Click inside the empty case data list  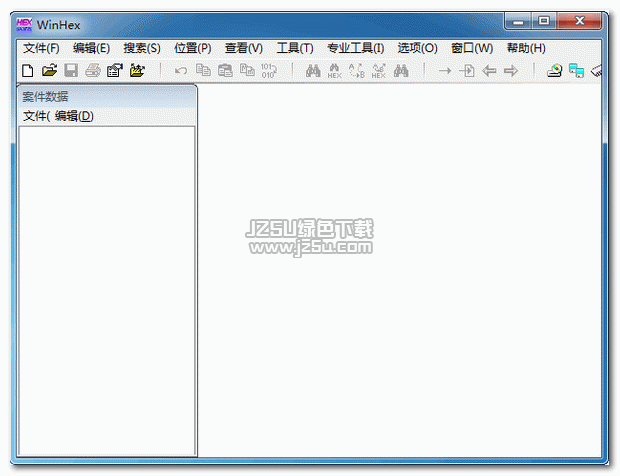coord(107,291)
